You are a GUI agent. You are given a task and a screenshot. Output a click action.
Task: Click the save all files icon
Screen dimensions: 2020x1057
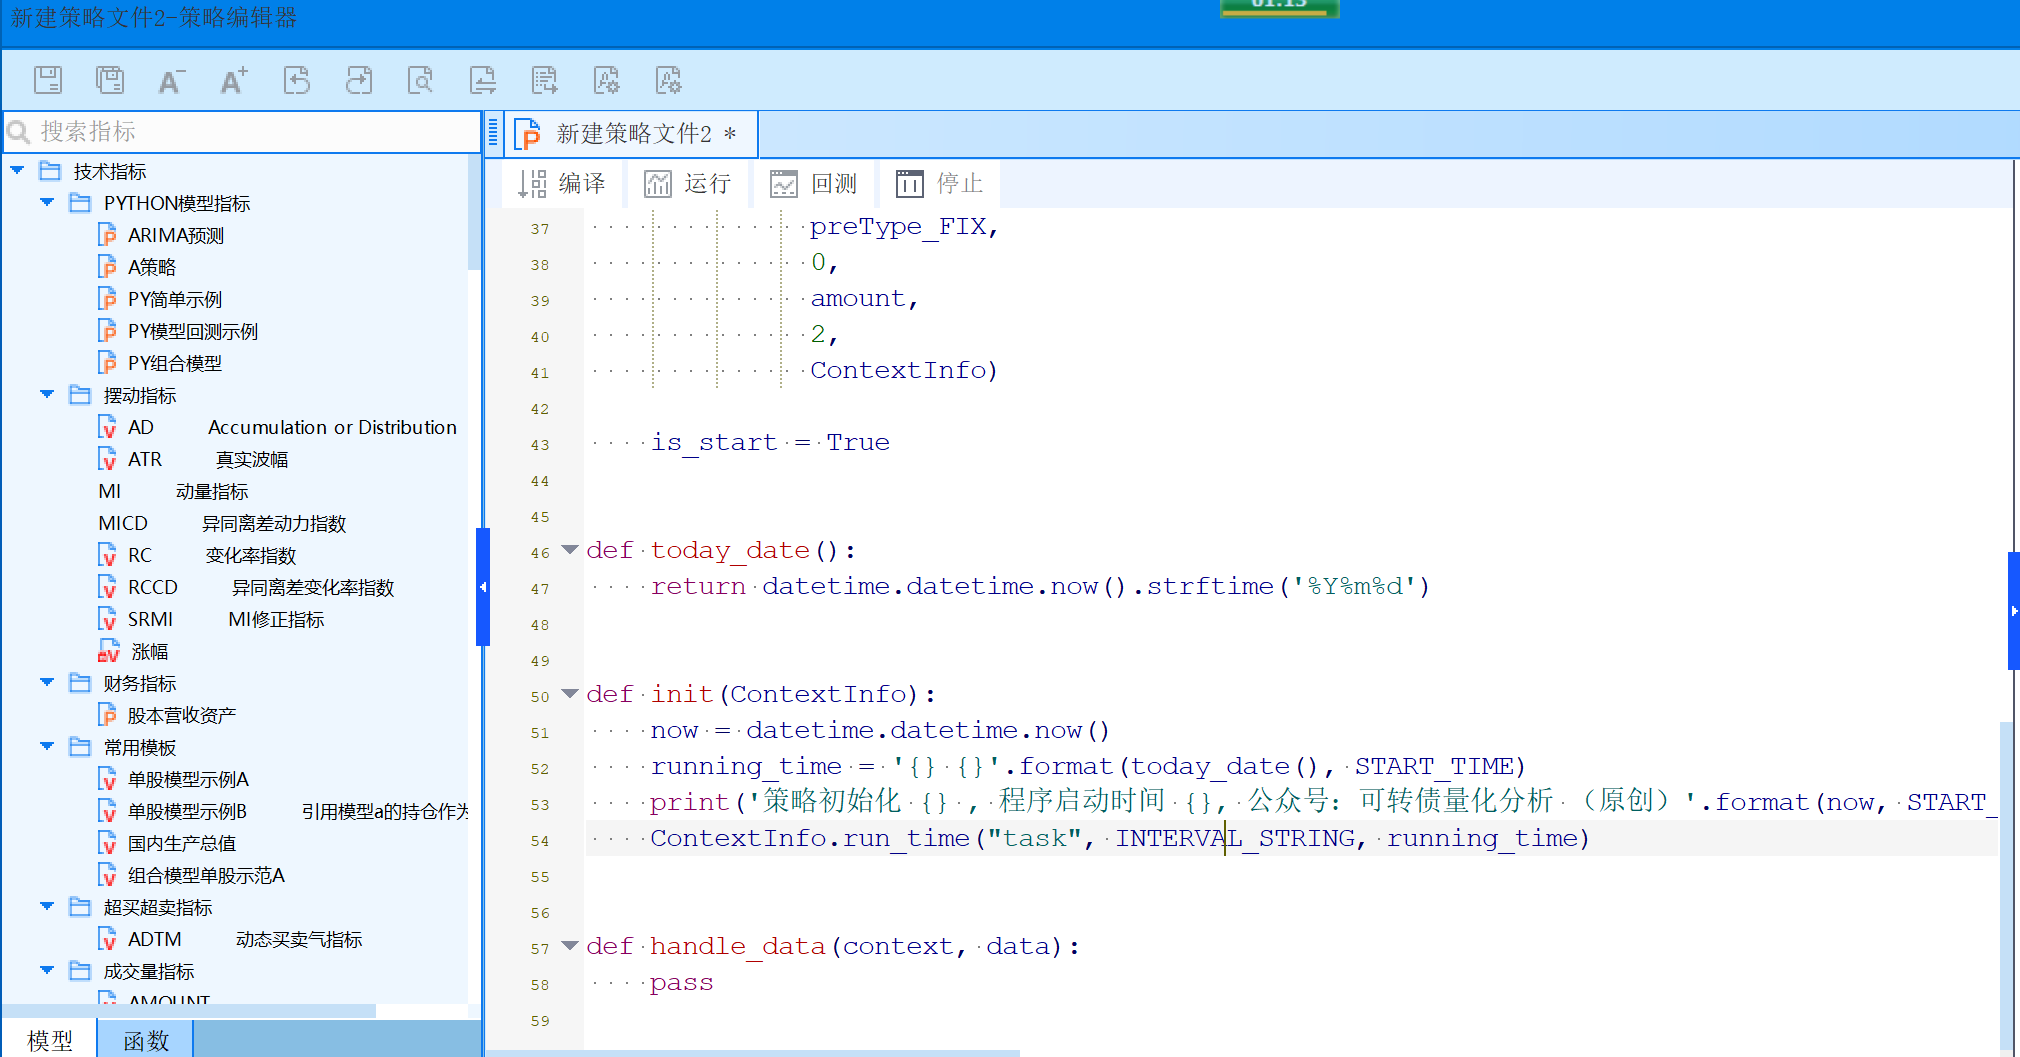click(x=110, y=80)
